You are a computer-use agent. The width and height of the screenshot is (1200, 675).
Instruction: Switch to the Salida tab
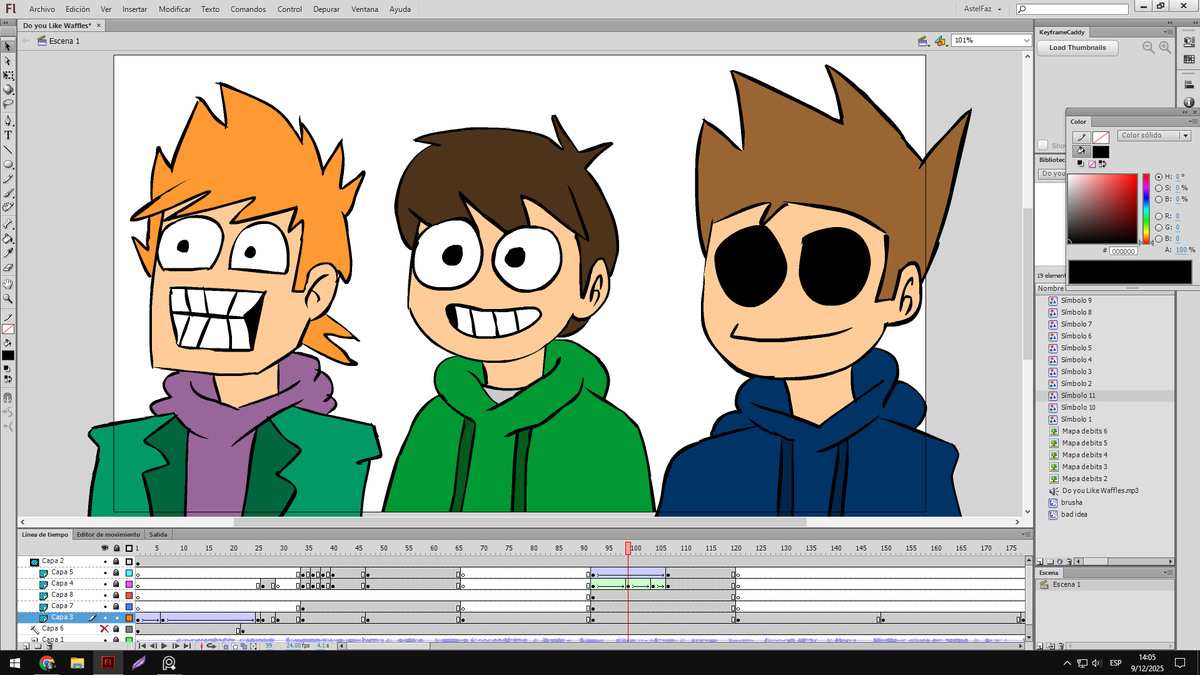tap(159, 534)
